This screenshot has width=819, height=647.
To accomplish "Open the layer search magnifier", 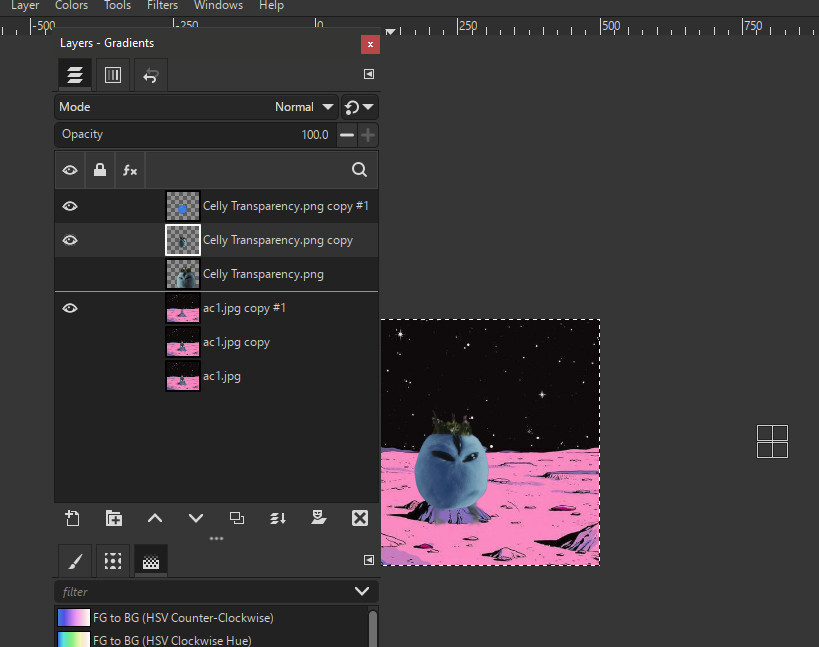I will (359, 170).
